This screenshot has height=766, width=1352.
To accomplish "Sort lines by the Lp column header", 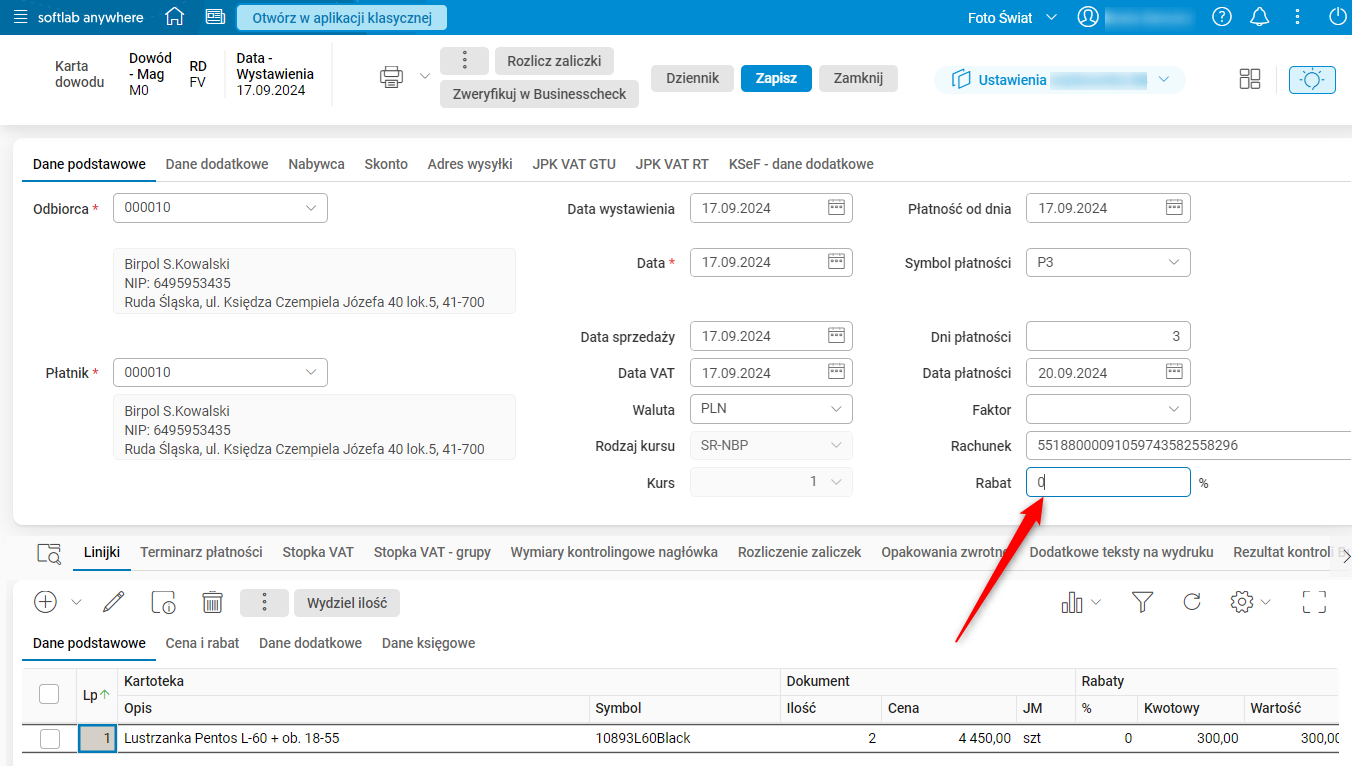I will coord(97,695).
